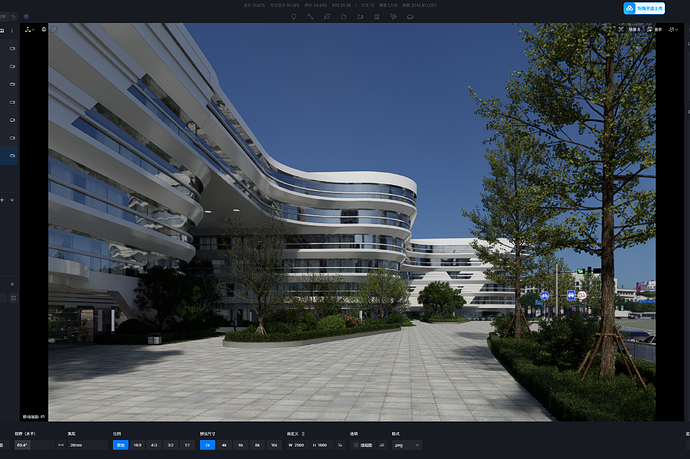
Task: Select the paint brush tool in top toolbar
Action: click(x=327, y=16)
